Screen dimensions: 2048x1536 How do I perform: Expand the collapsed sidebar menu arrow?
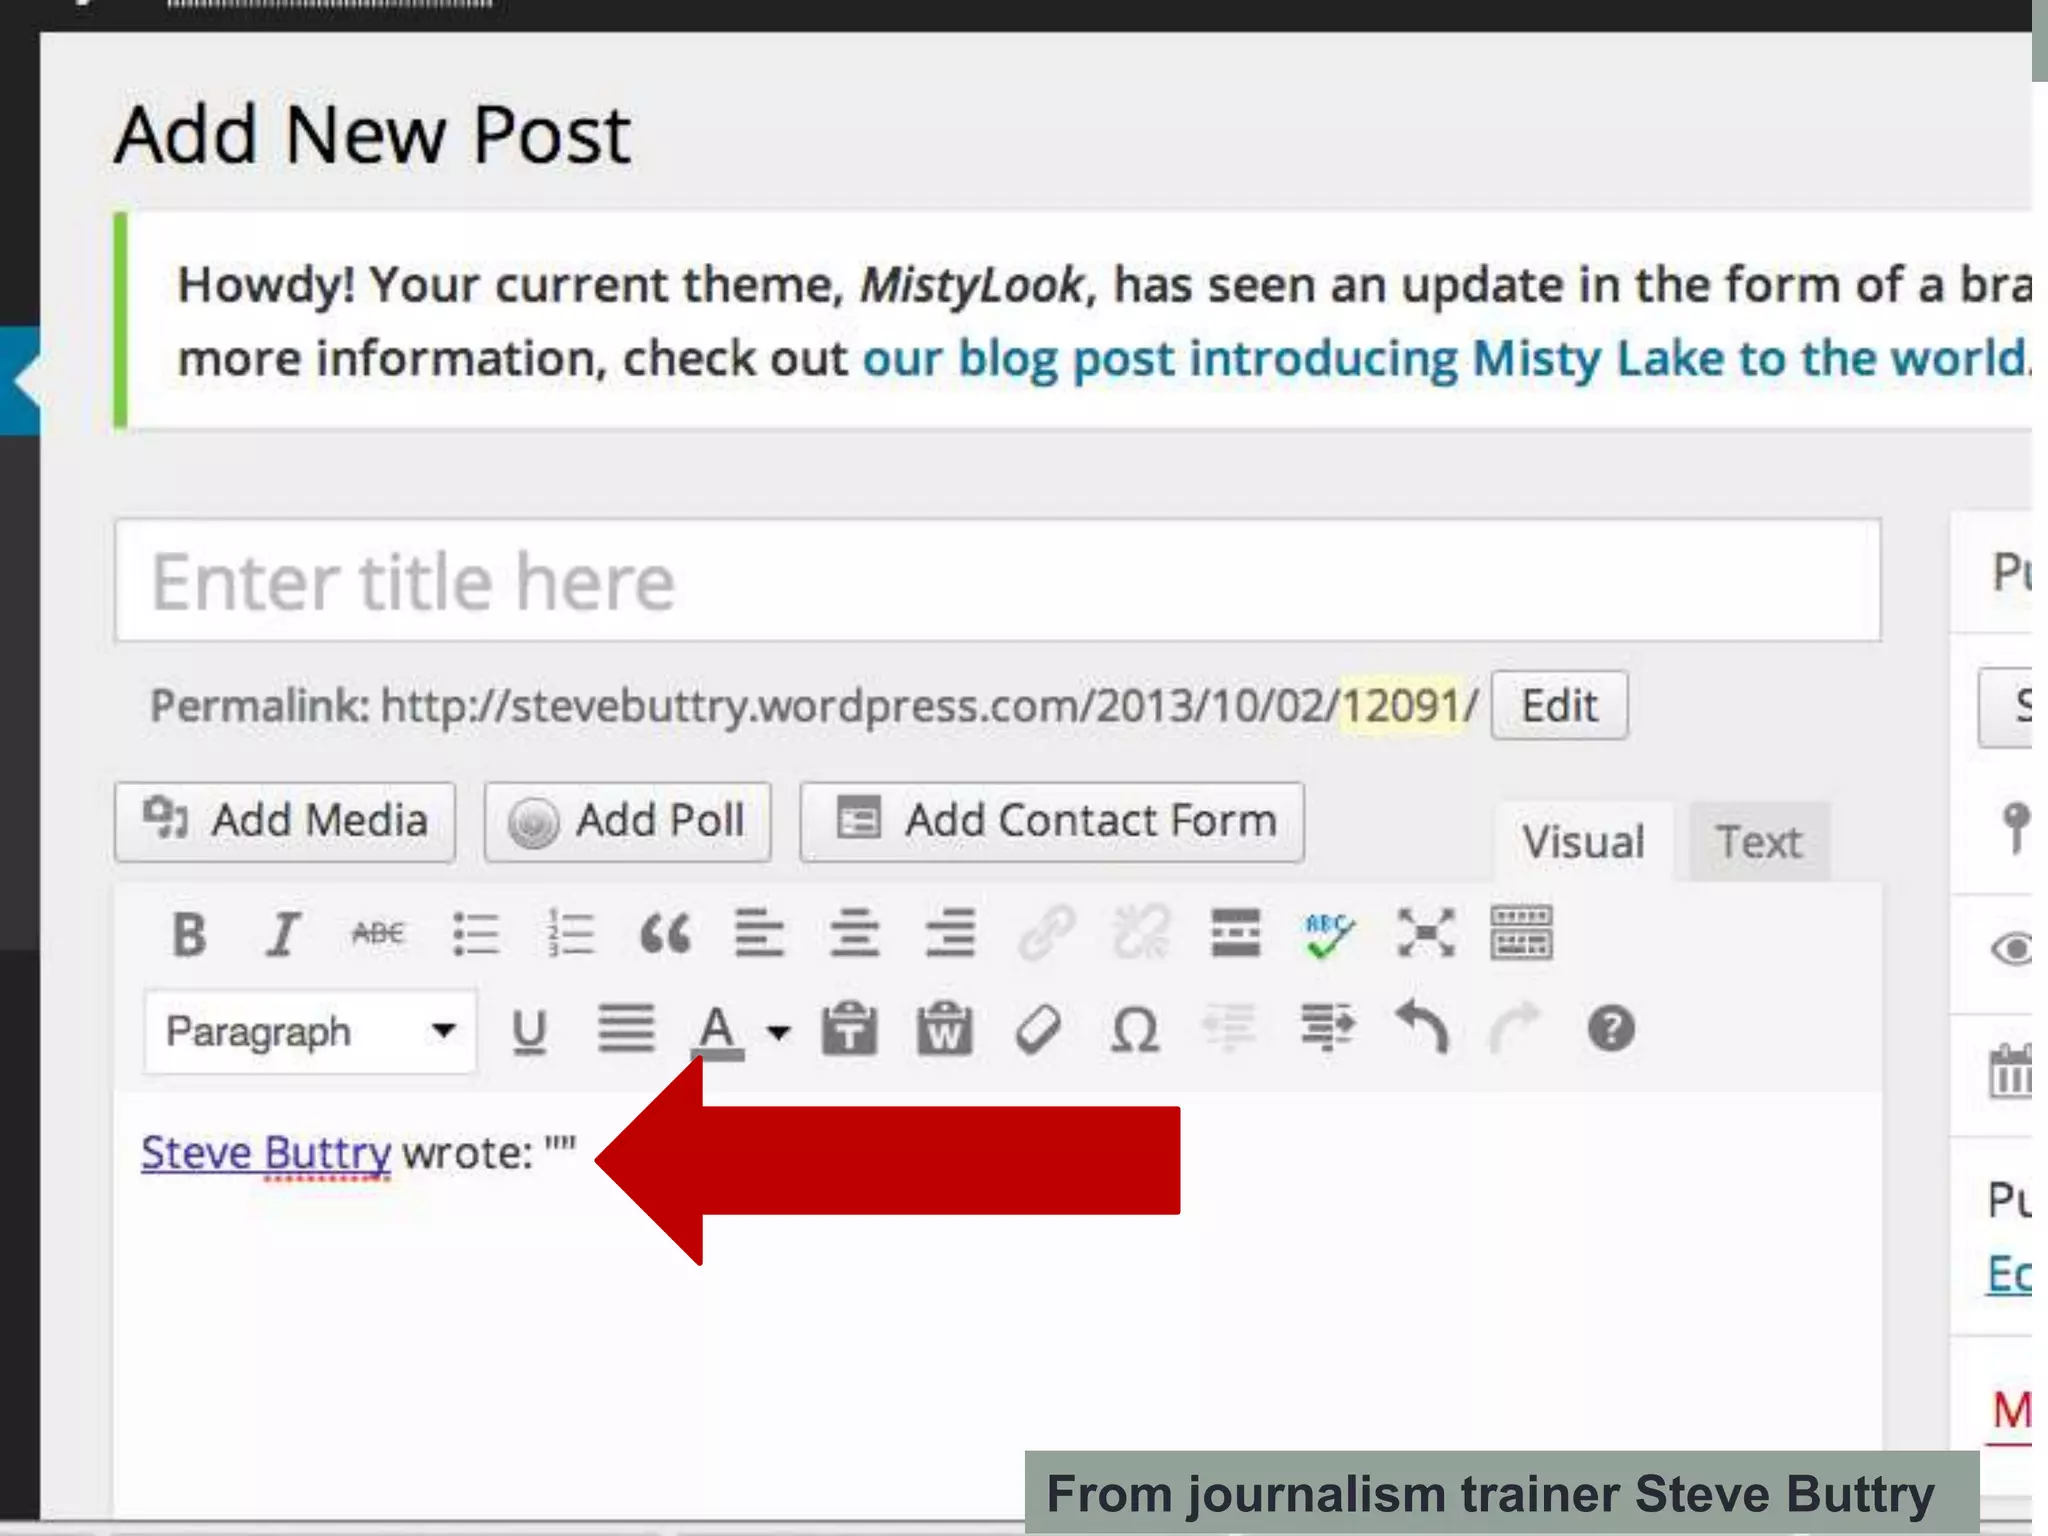pos(20,380)
